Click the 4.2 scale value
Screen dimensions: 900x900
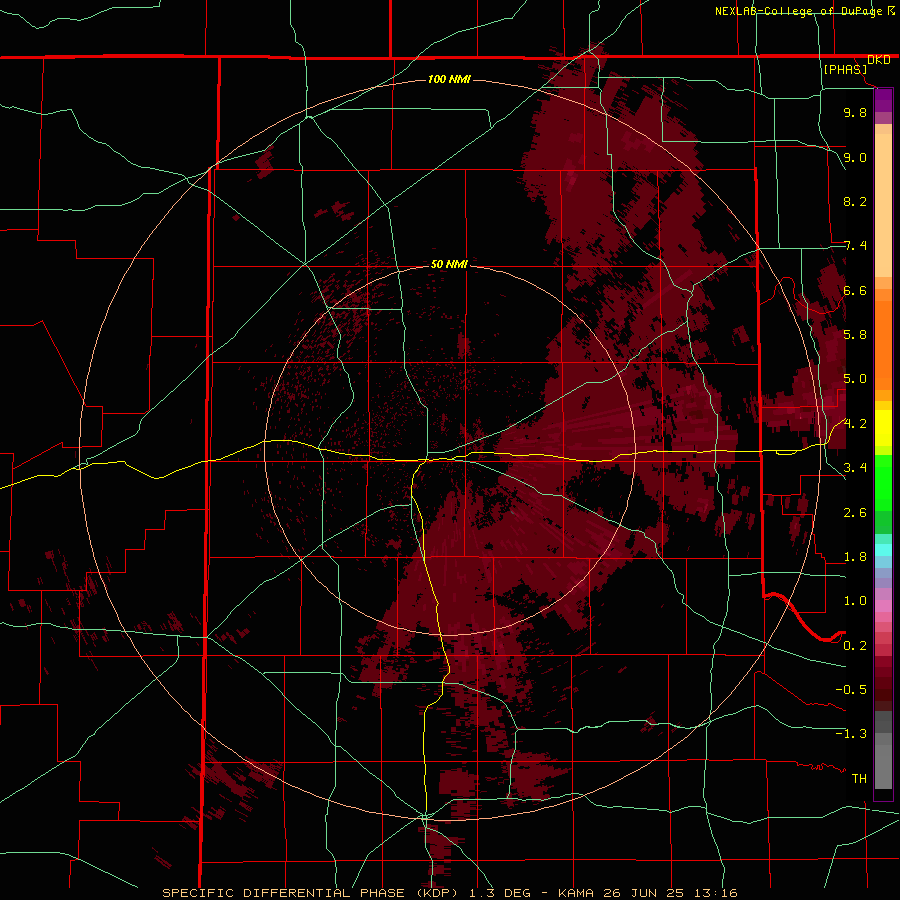click(x=855, y=424)
